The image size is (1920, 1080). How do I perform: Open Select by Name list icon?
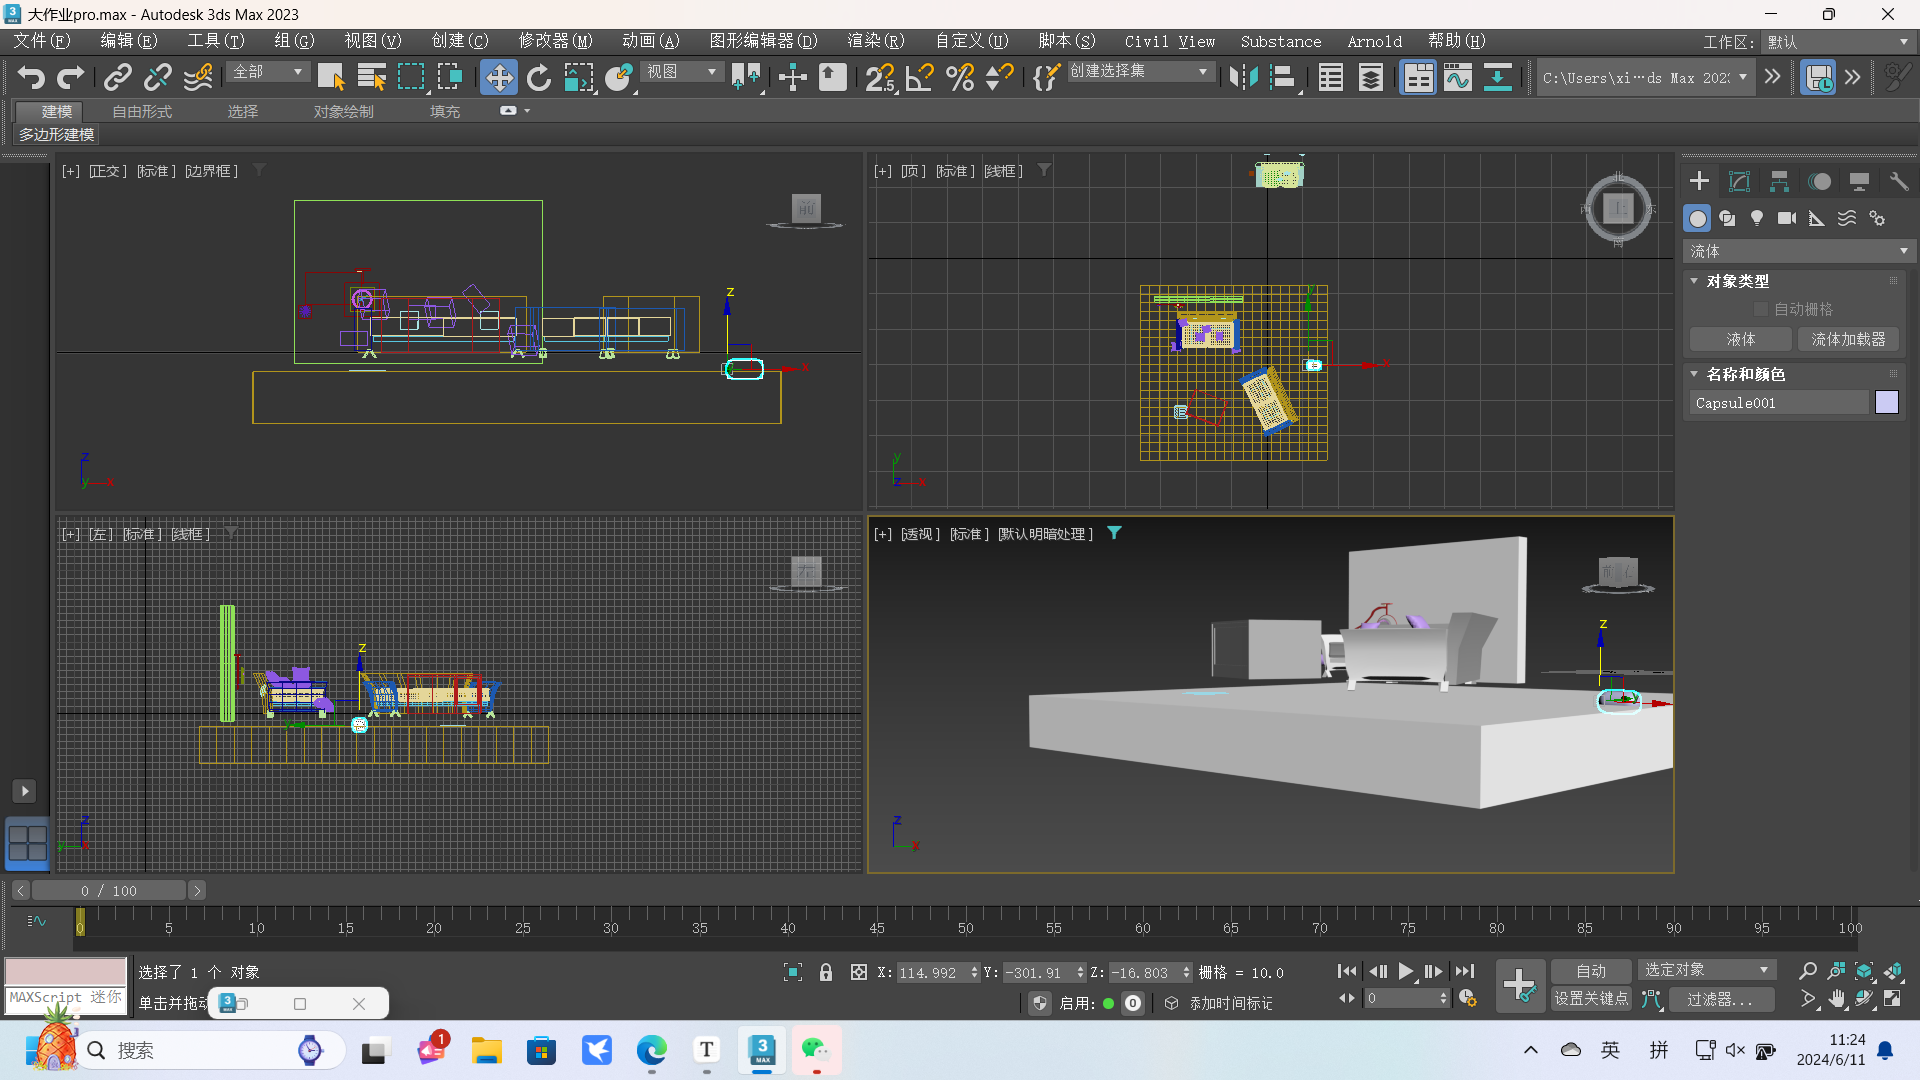pos(371,77)
